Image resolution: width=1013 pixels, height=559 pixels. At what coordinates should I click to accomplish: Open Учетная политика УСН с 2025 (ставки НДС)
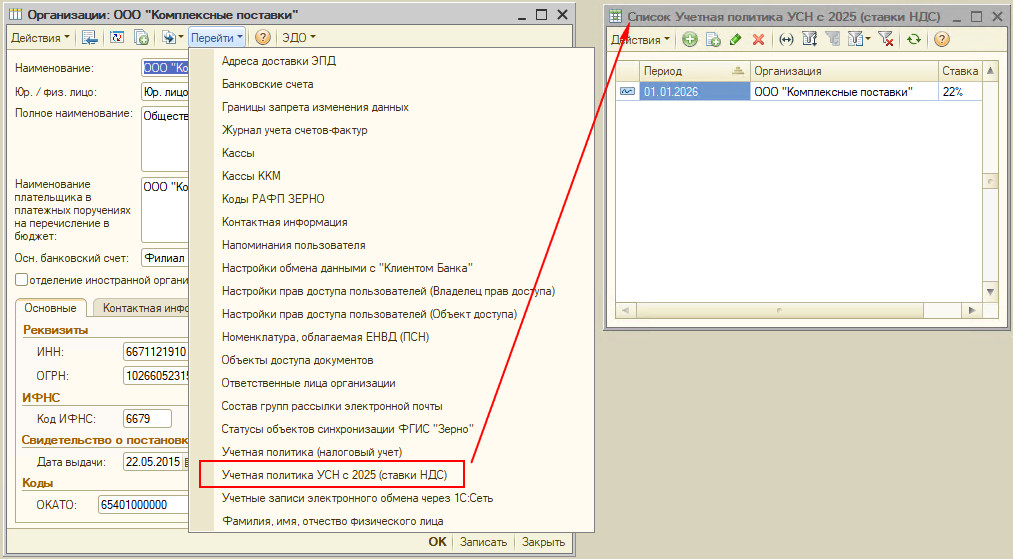click(334, 475)
